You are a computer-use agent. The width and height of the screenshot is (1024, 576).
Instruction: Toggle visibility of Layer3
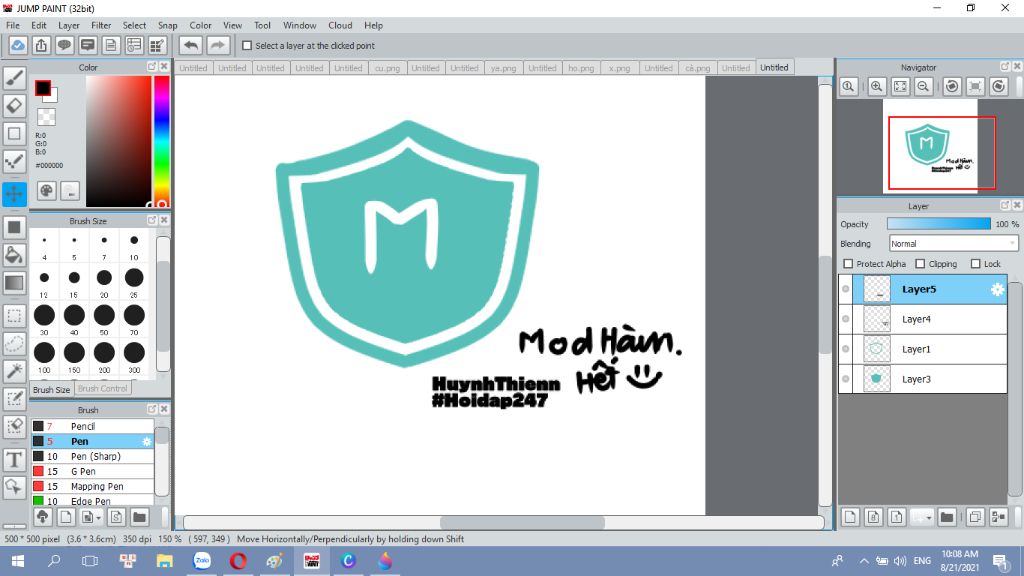(x=846, y=379)
